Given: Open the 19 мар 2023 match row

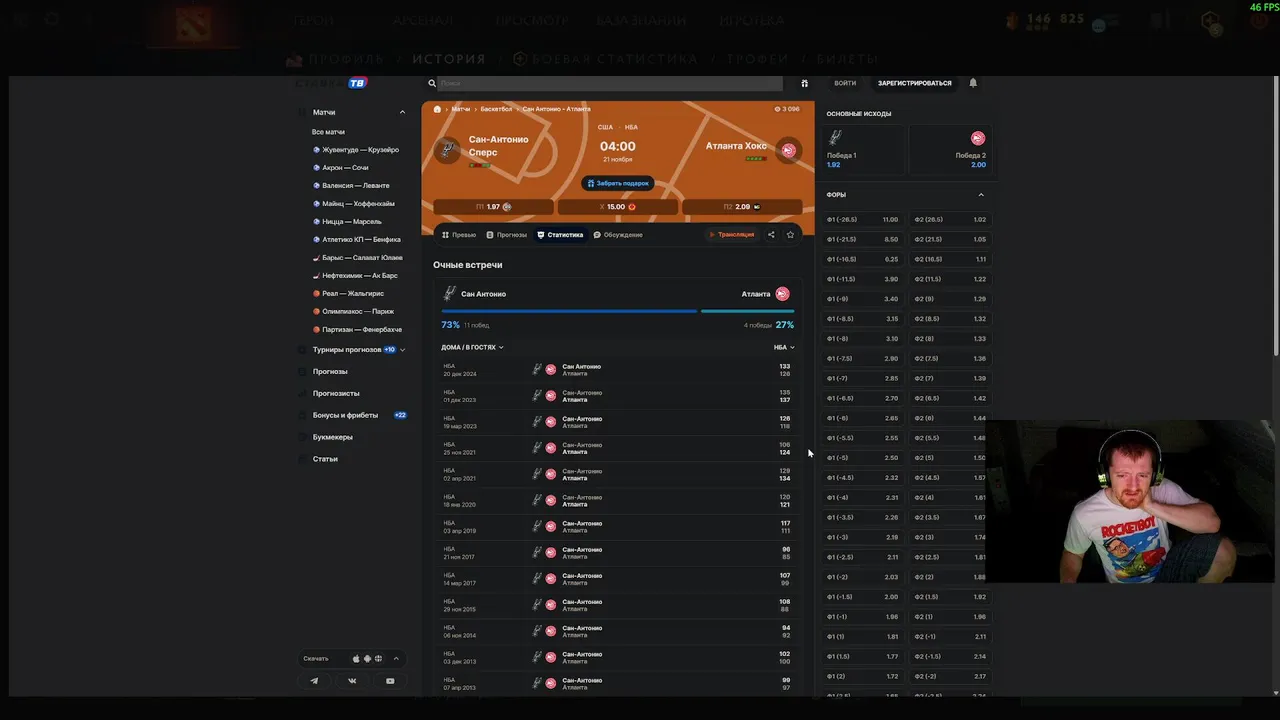Looking at the screenshot, I should tap(618, 422).
